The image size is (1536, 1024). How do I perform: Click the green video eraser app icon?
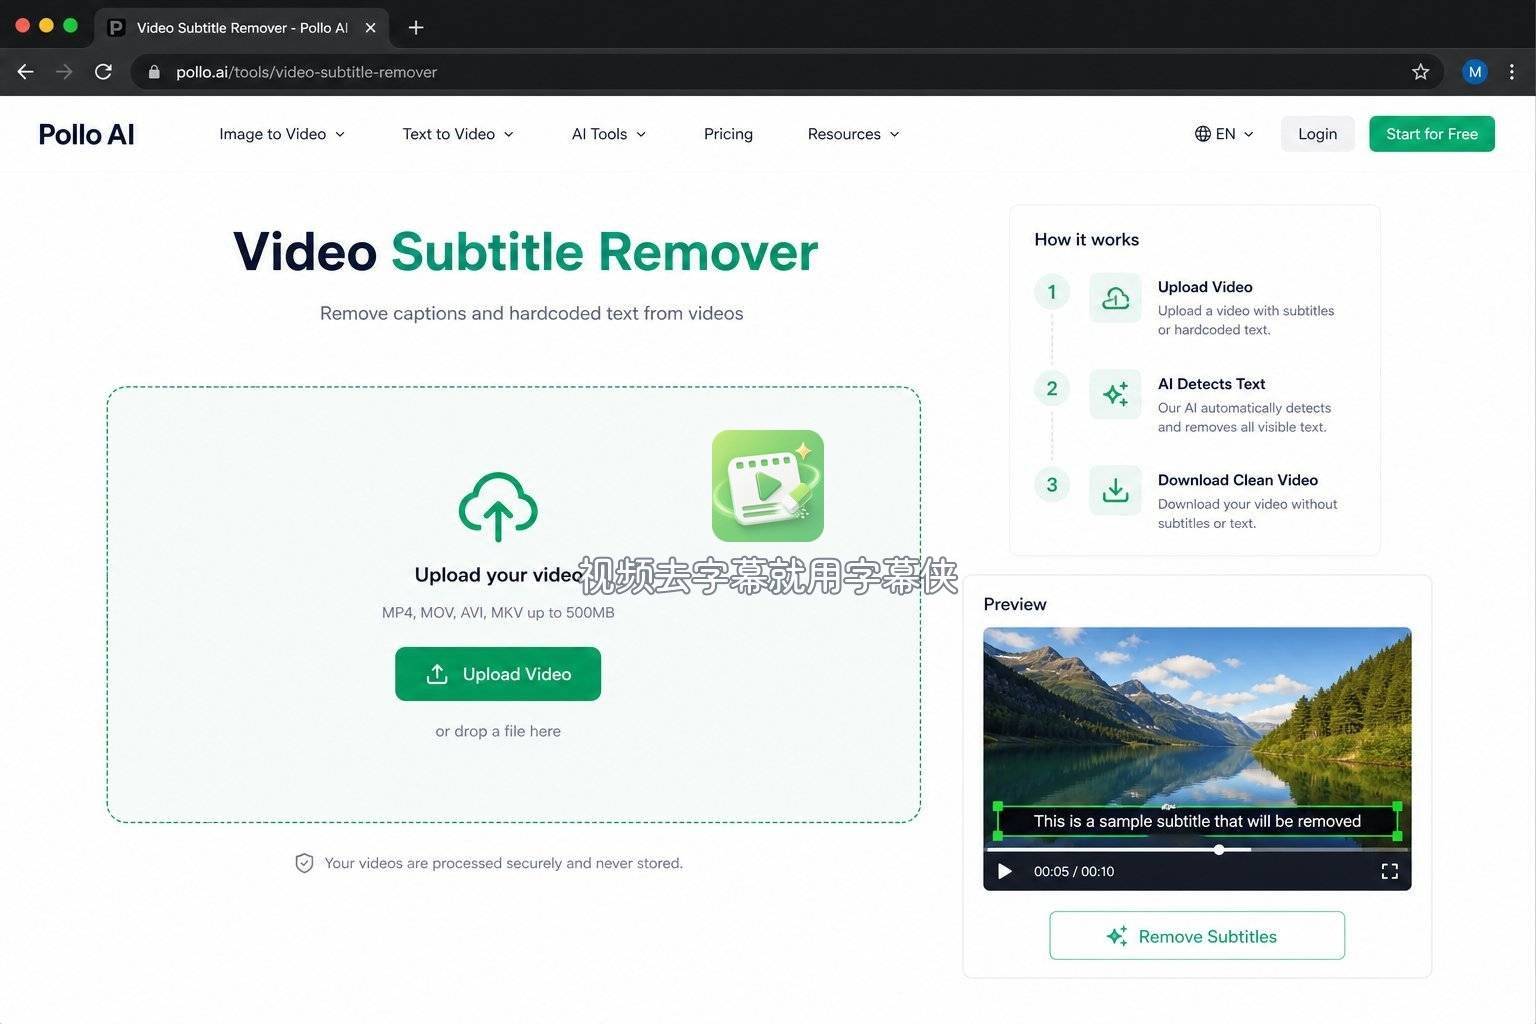[768, 486]
